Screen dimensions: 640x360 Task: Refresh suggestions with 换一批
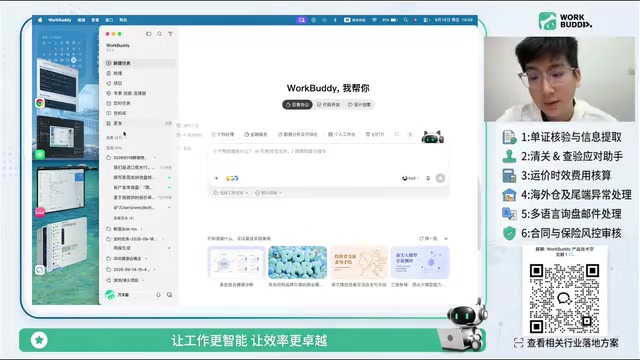pos(428,238)
